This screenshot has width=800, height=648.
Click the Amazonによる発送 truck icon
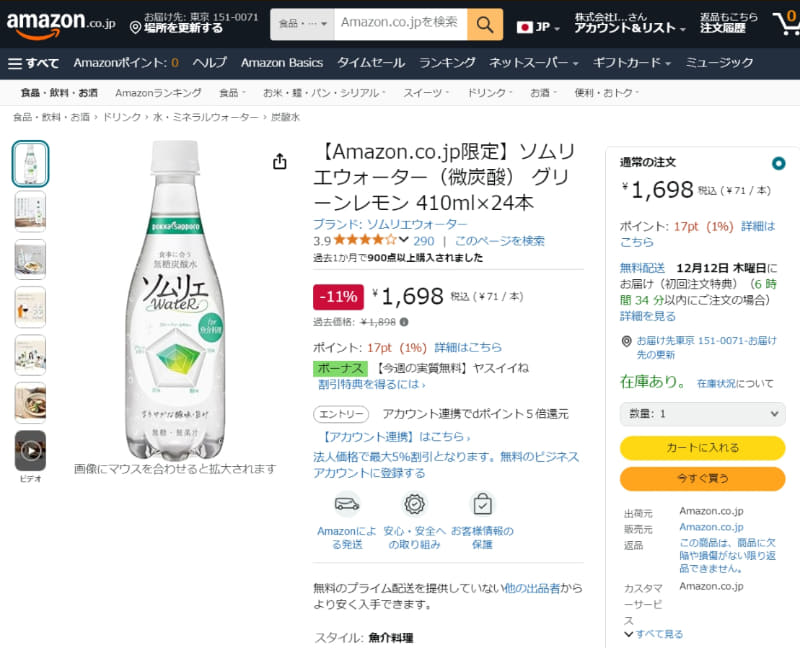(346, 503)
